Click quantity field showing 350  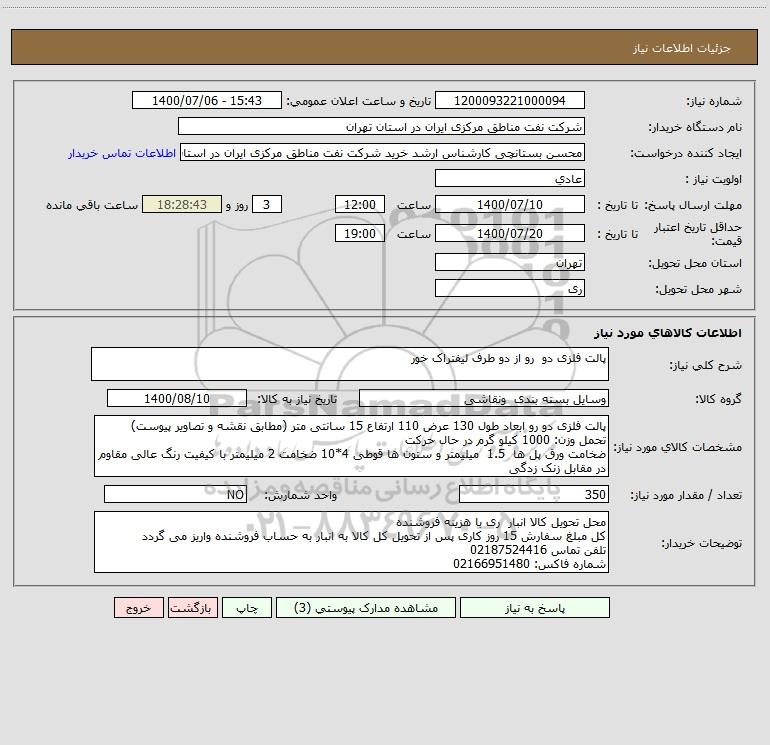pos(534,495)
